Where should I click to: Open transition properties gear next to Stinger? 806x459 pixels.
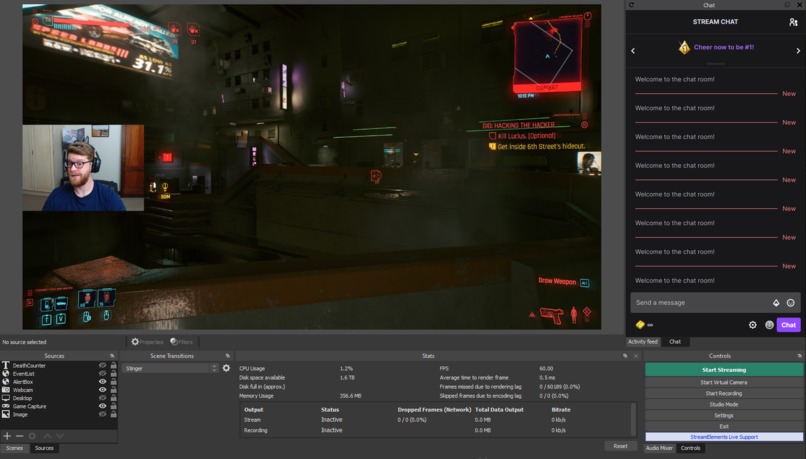(226, 368)
